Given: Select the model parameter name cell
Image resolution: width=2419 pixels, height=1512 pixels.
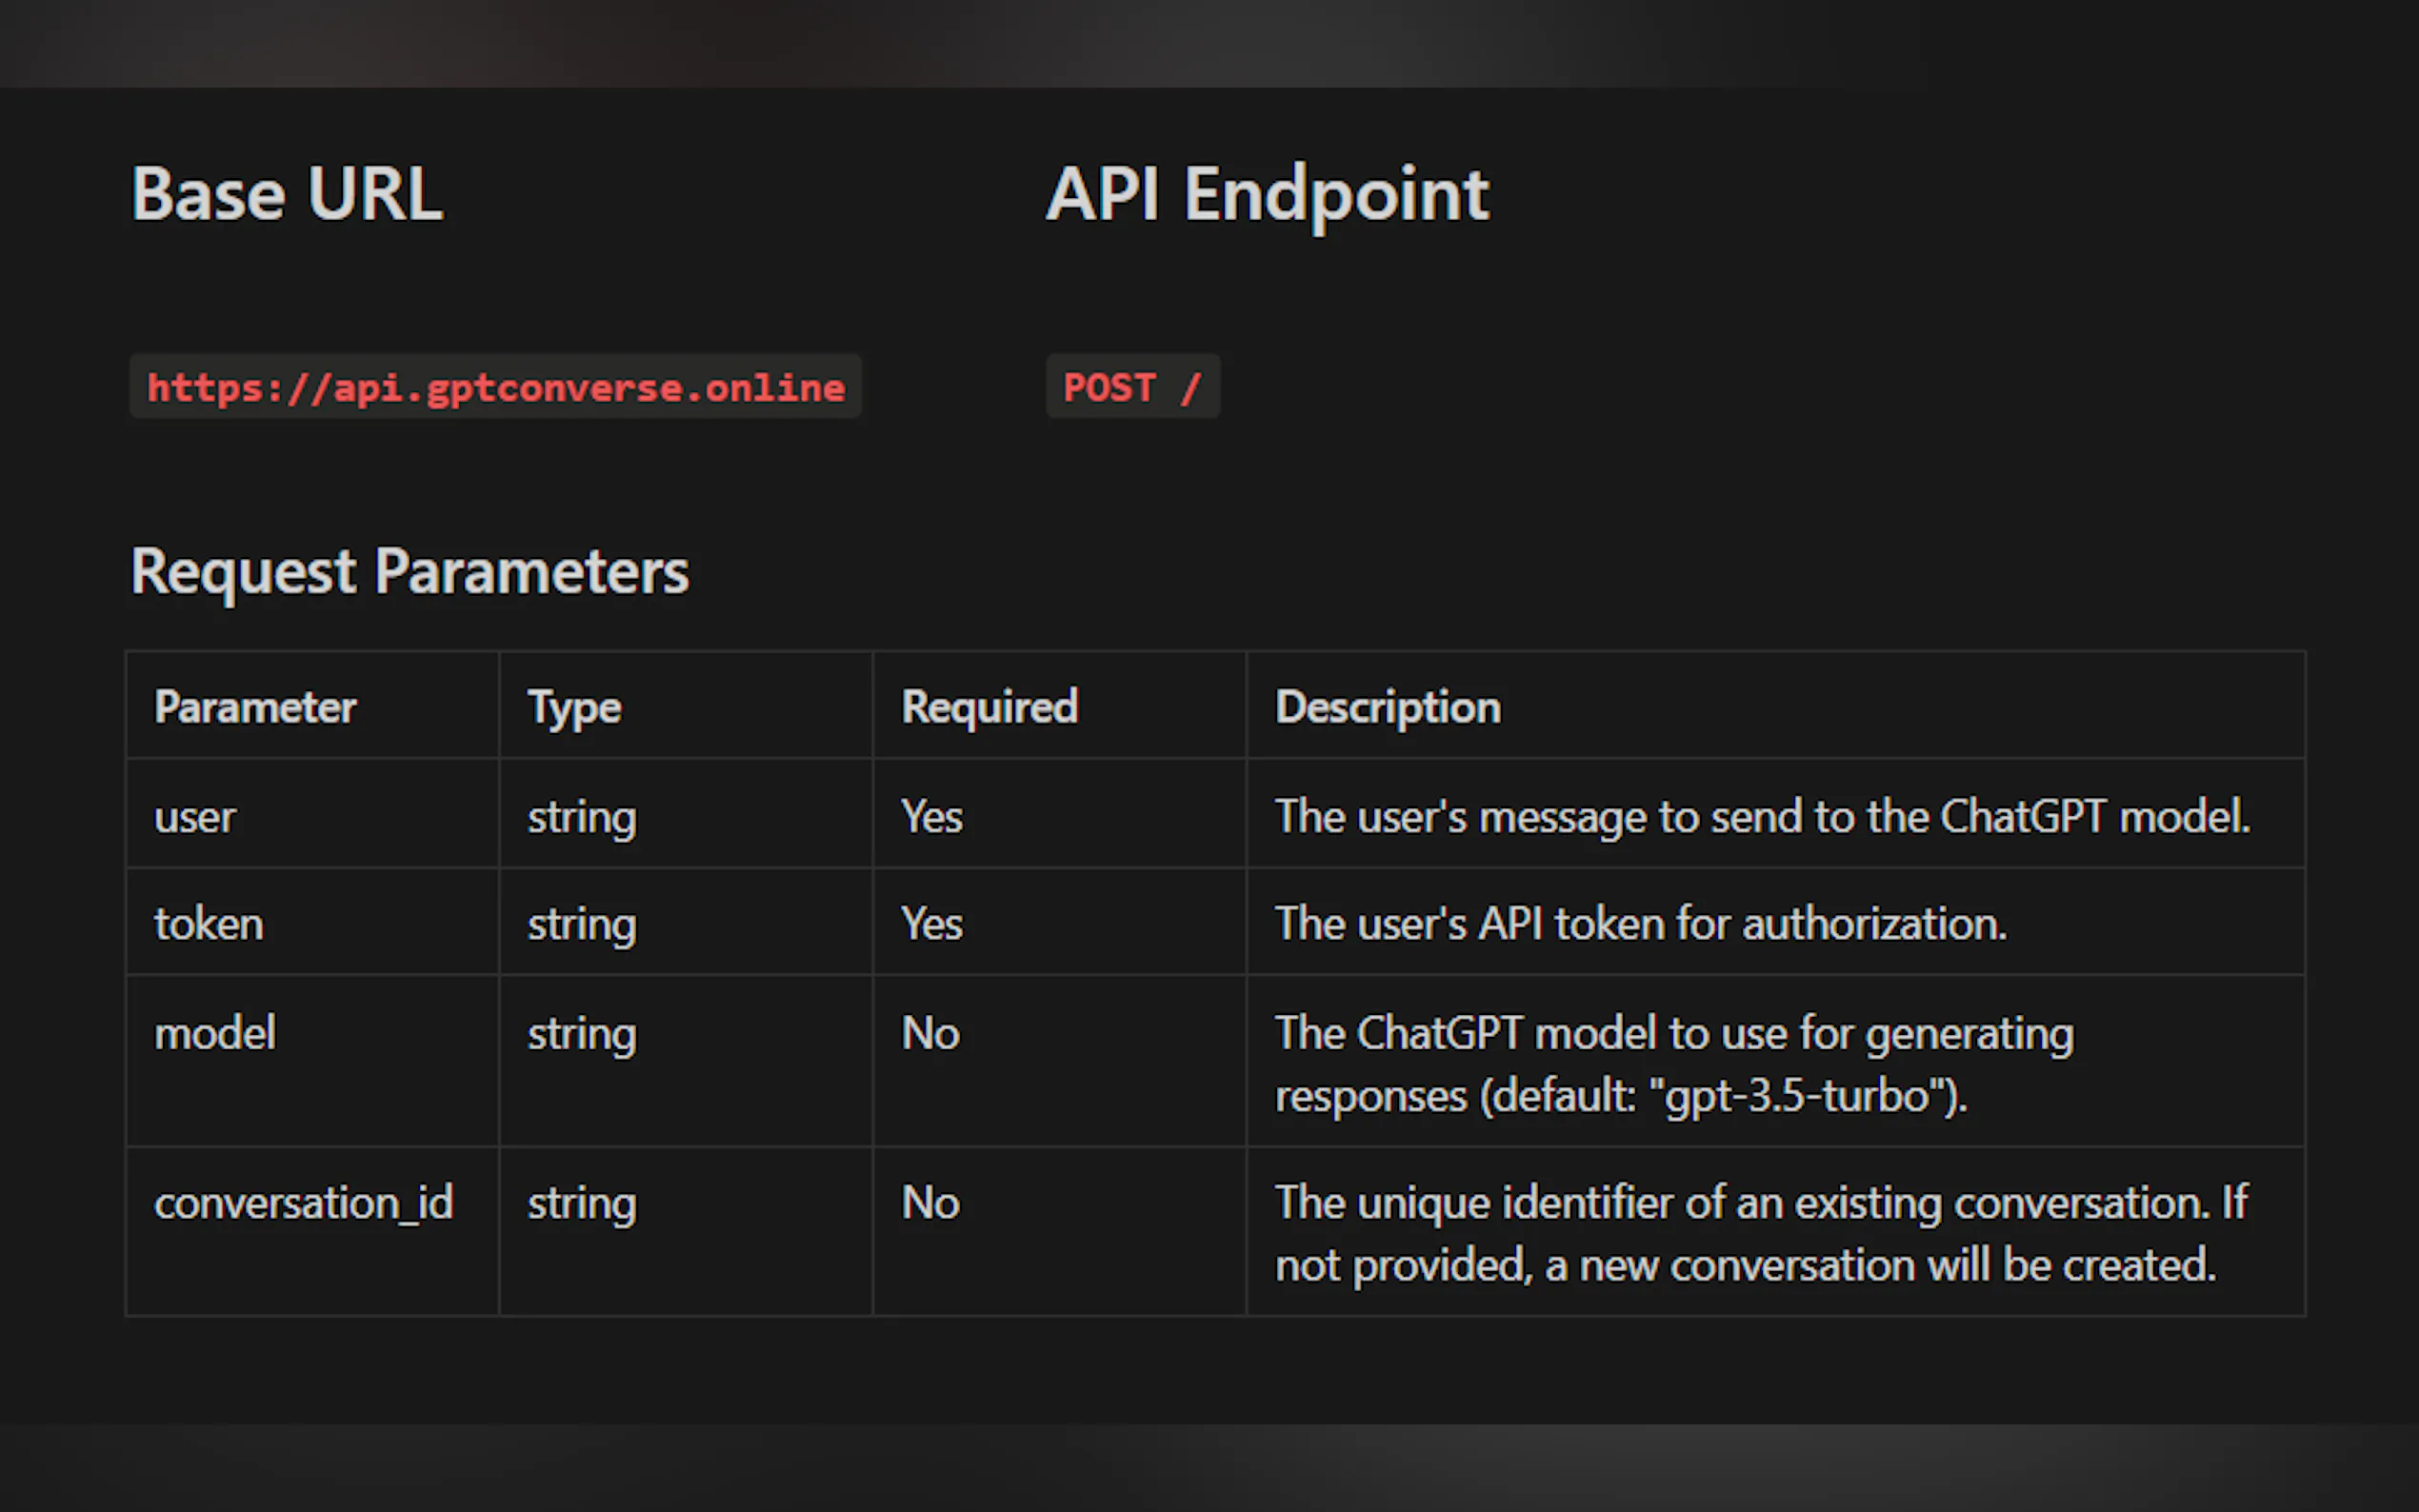Looking at the screenshot, I should coord(215,1033).
